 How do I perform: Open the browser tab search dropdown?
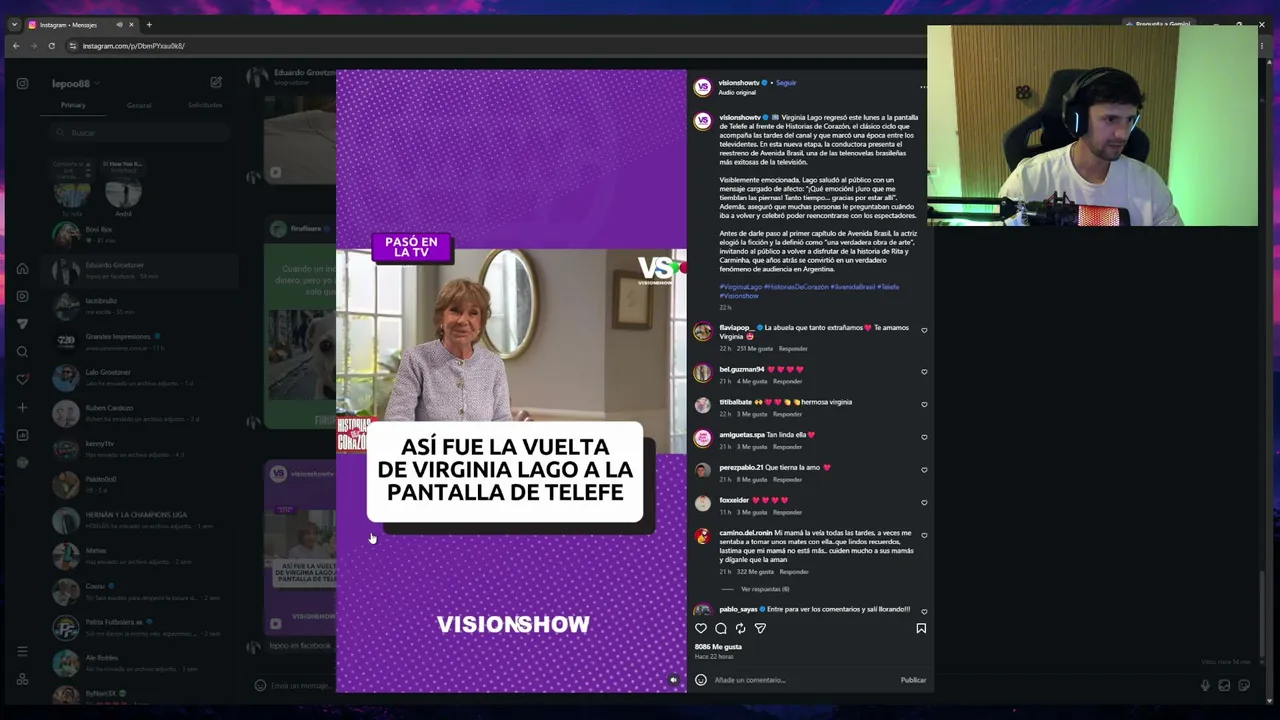[14, 25]
